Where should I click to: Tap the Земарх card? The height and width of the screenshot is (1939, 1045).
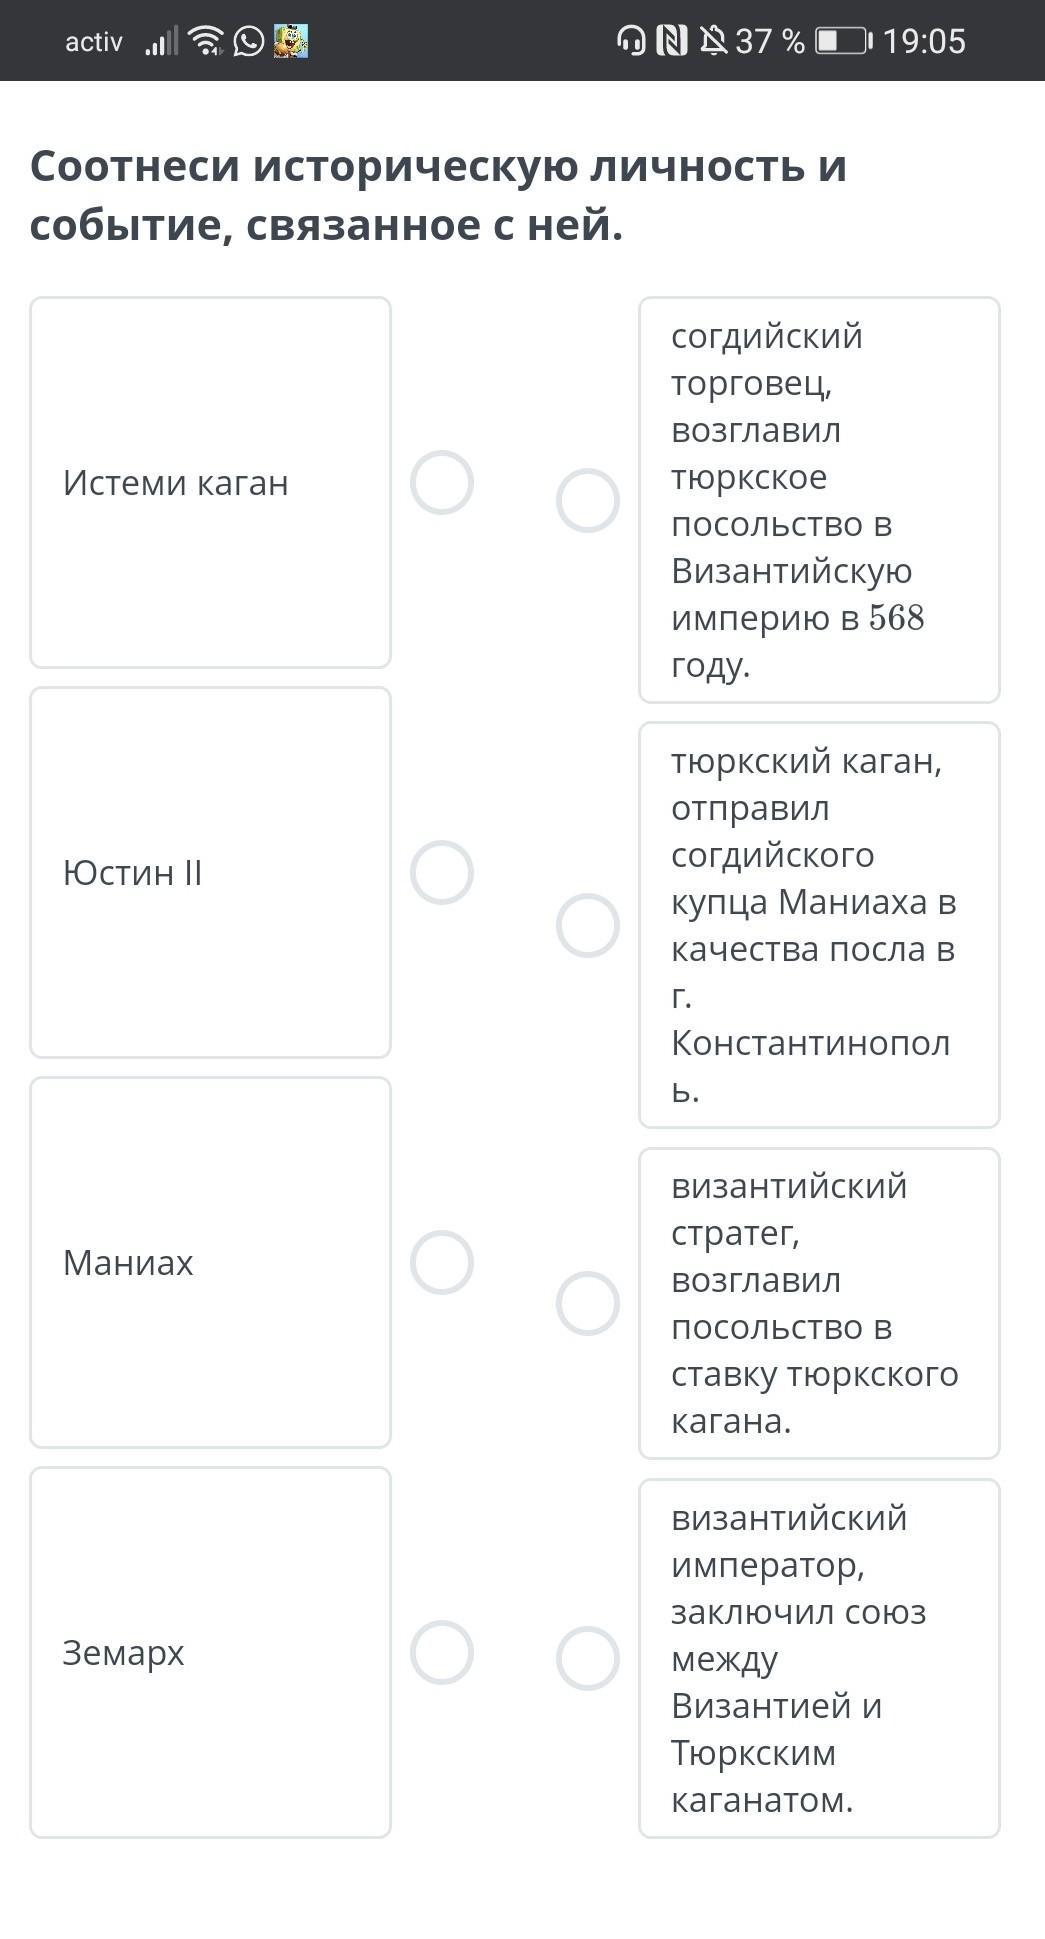point(210,1653)
